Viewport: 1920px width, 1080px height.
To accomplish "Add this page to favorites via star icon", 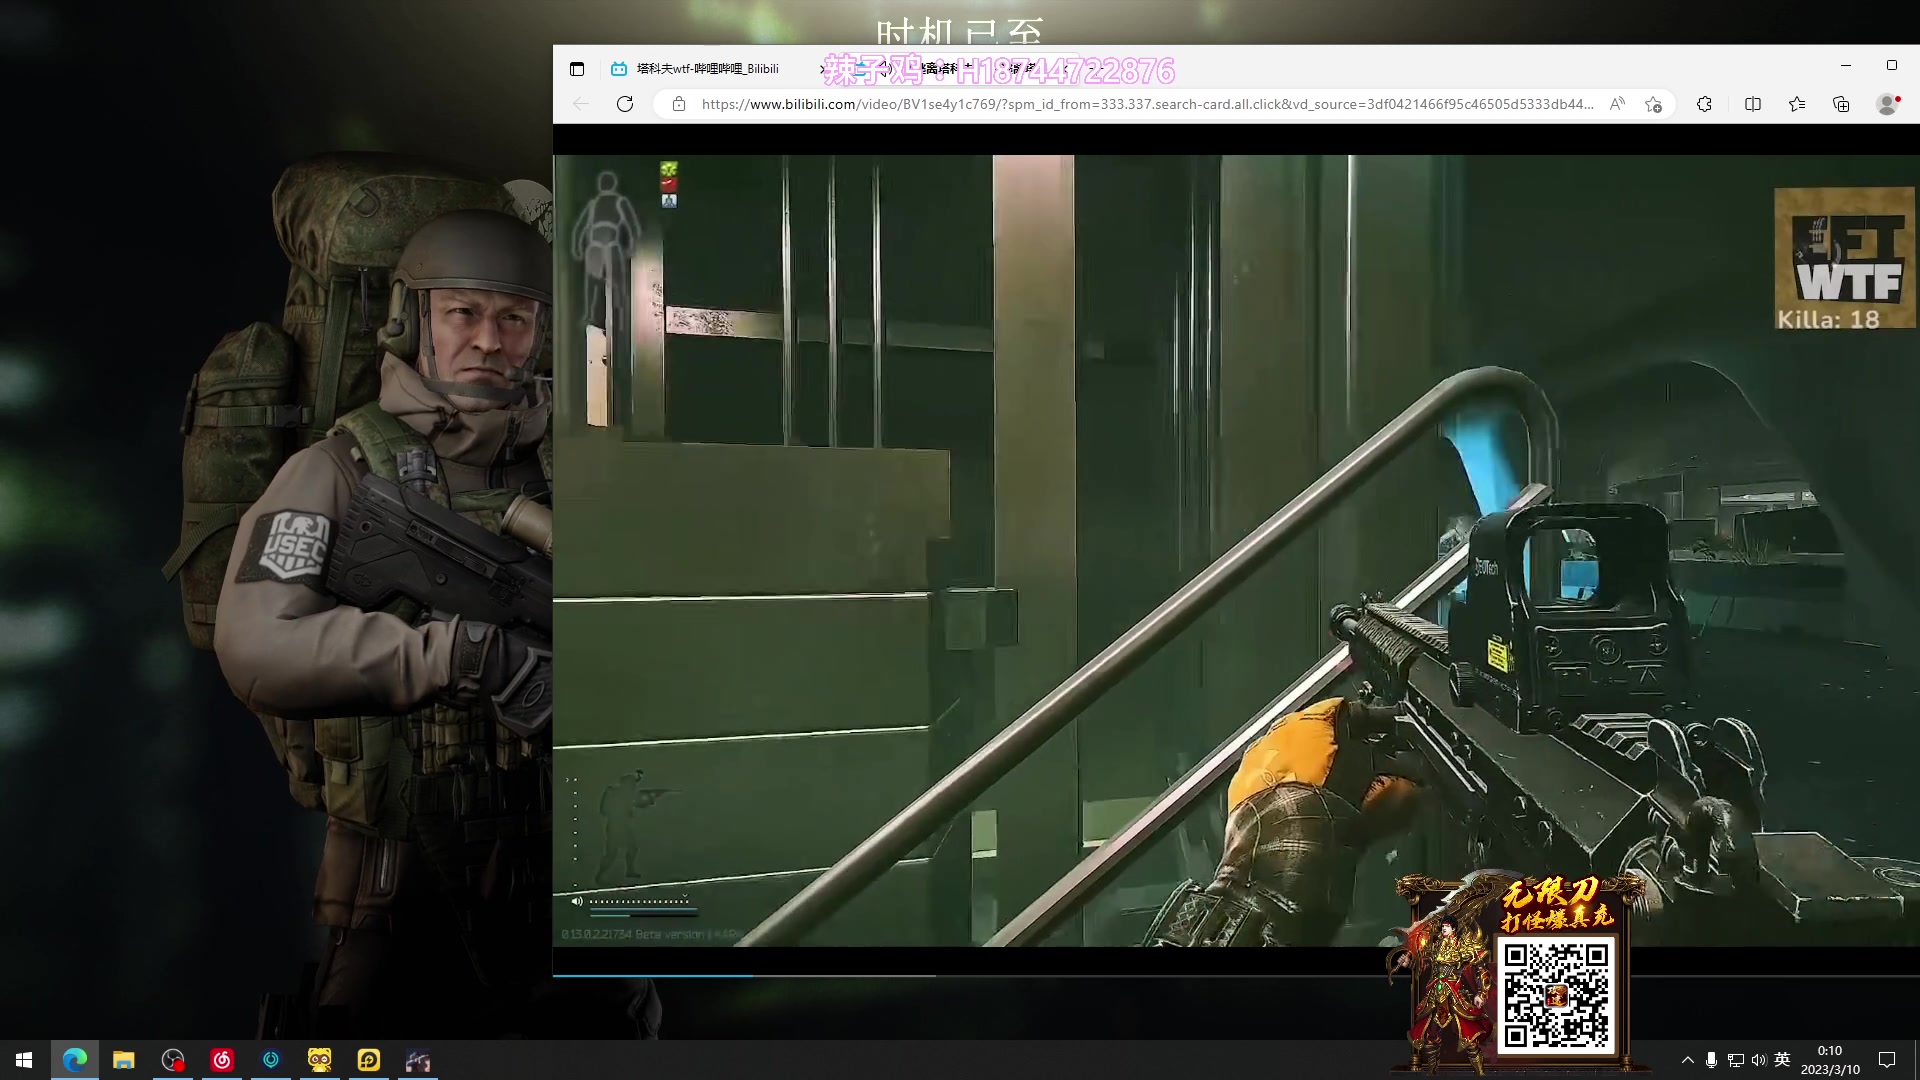I will [x=1654, y=104].
